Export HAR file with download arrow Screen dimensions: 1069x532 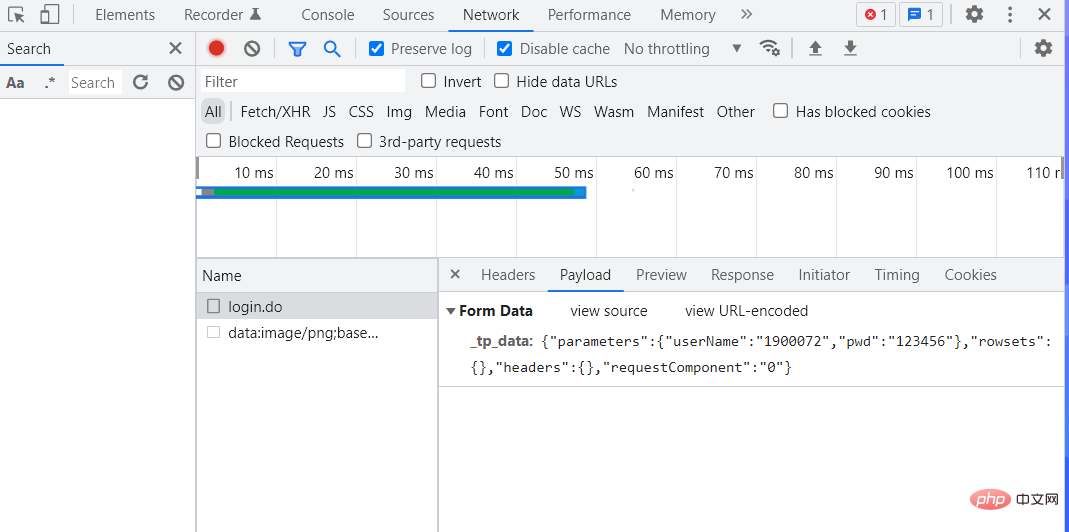tap(850, 48)
